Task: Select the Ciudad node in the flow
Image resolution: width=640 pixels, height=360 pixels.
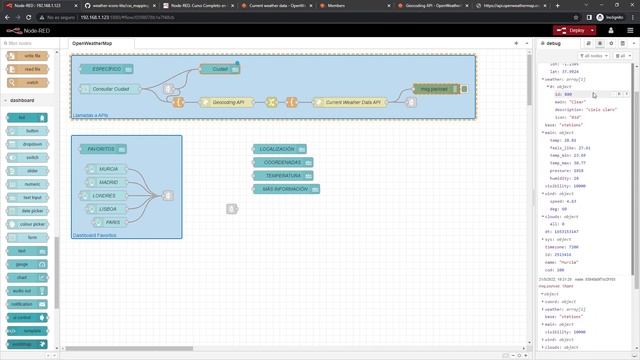Action: pos(220,69)
